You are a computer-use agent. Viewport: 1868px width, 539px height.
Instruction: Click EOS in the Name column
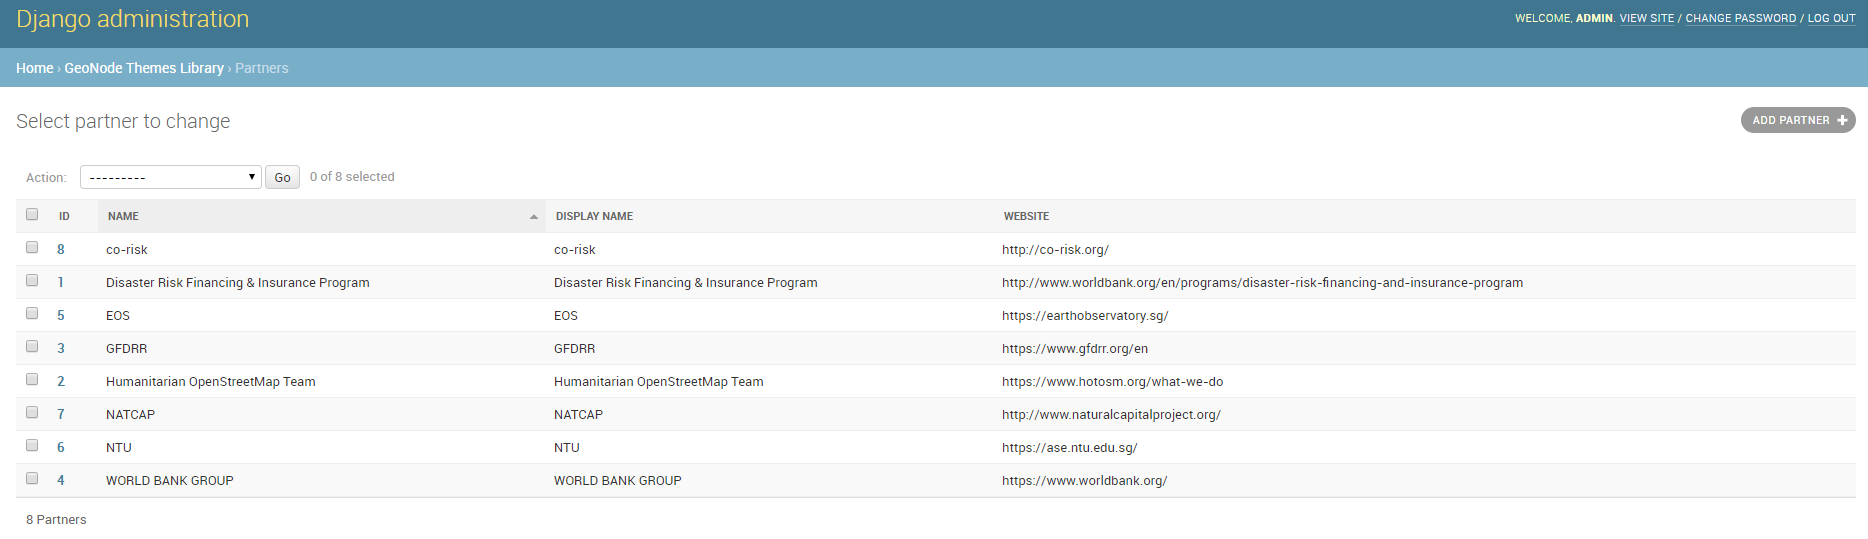(x=118, y=315)
